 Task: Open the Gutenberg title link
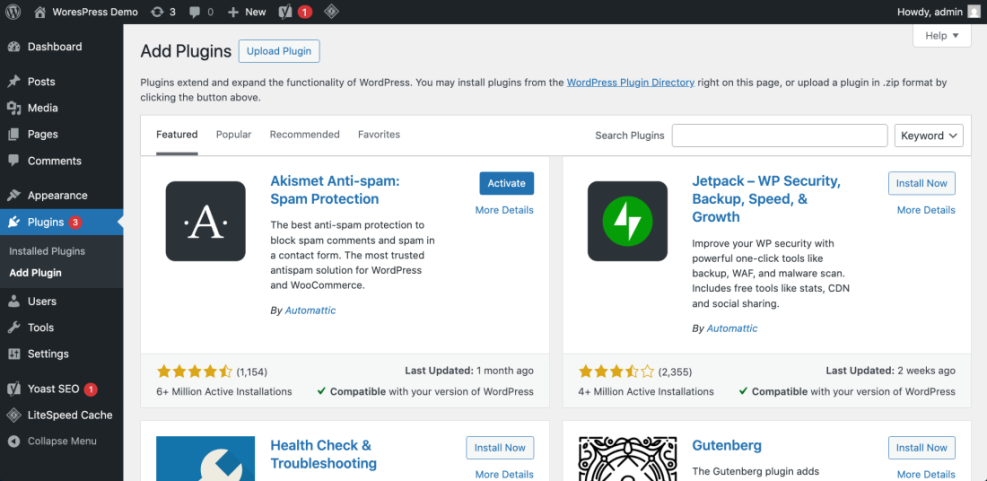[726, 446]
